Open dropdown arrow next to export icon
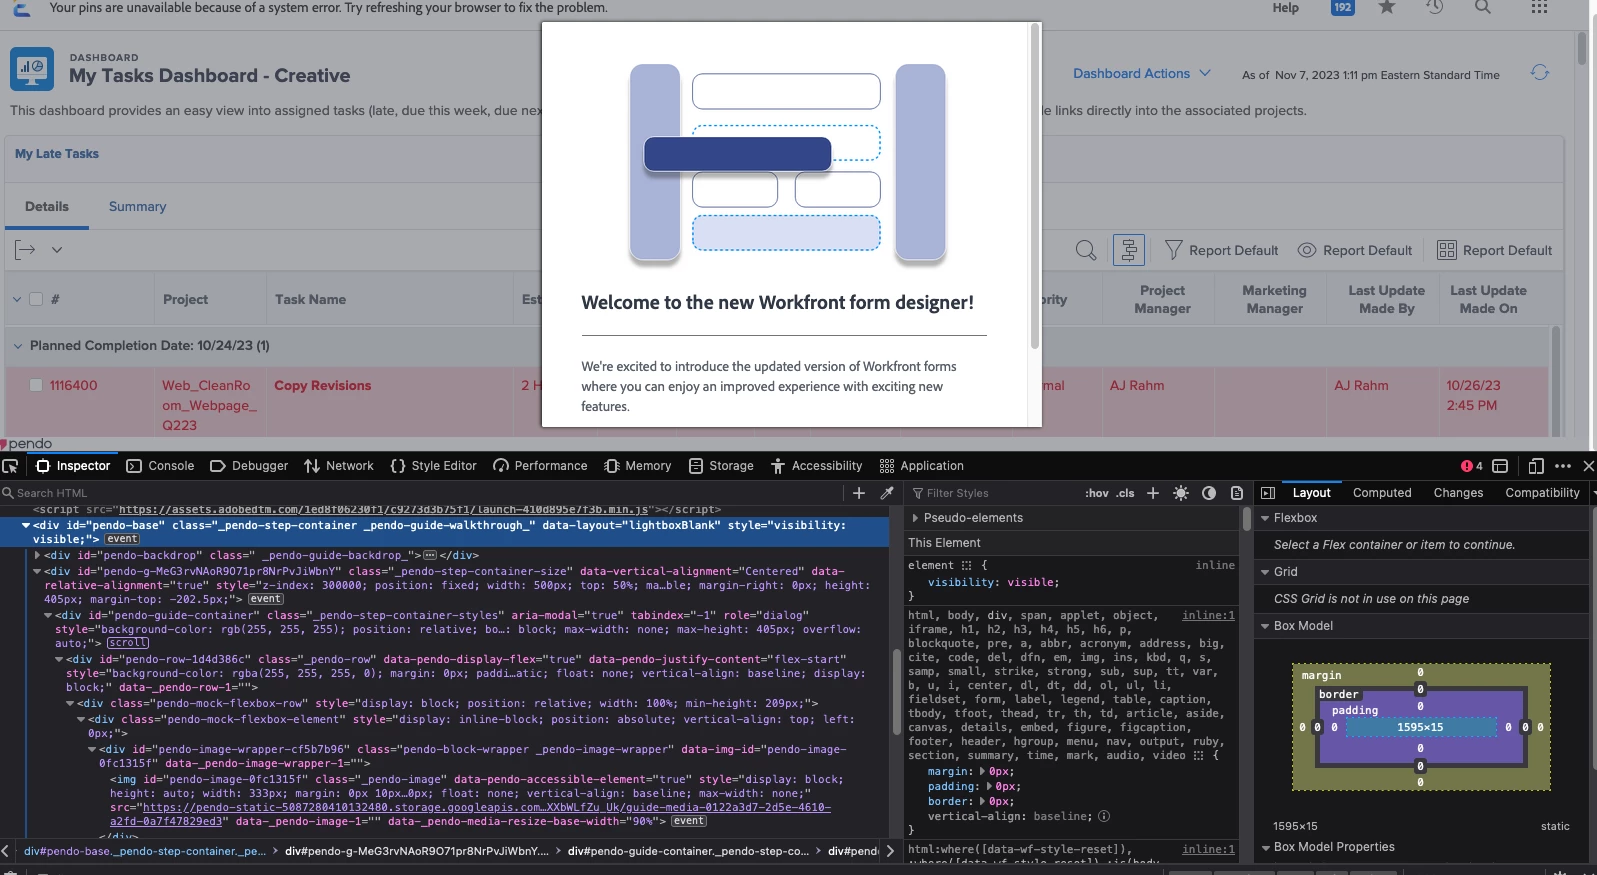 (57, 250)
